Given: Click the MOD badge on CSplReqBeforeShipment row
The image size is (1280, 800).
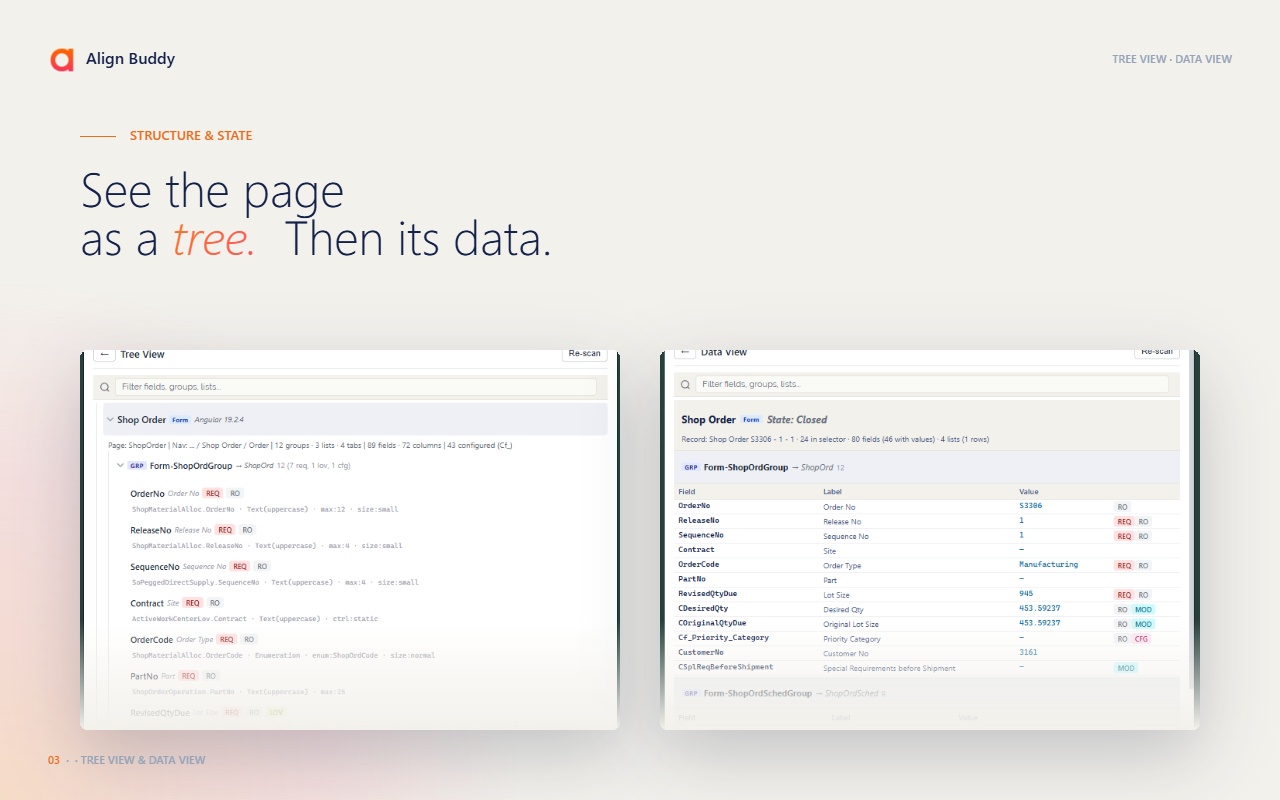Looking at the screenshot, I should [x=1126, y=668].
